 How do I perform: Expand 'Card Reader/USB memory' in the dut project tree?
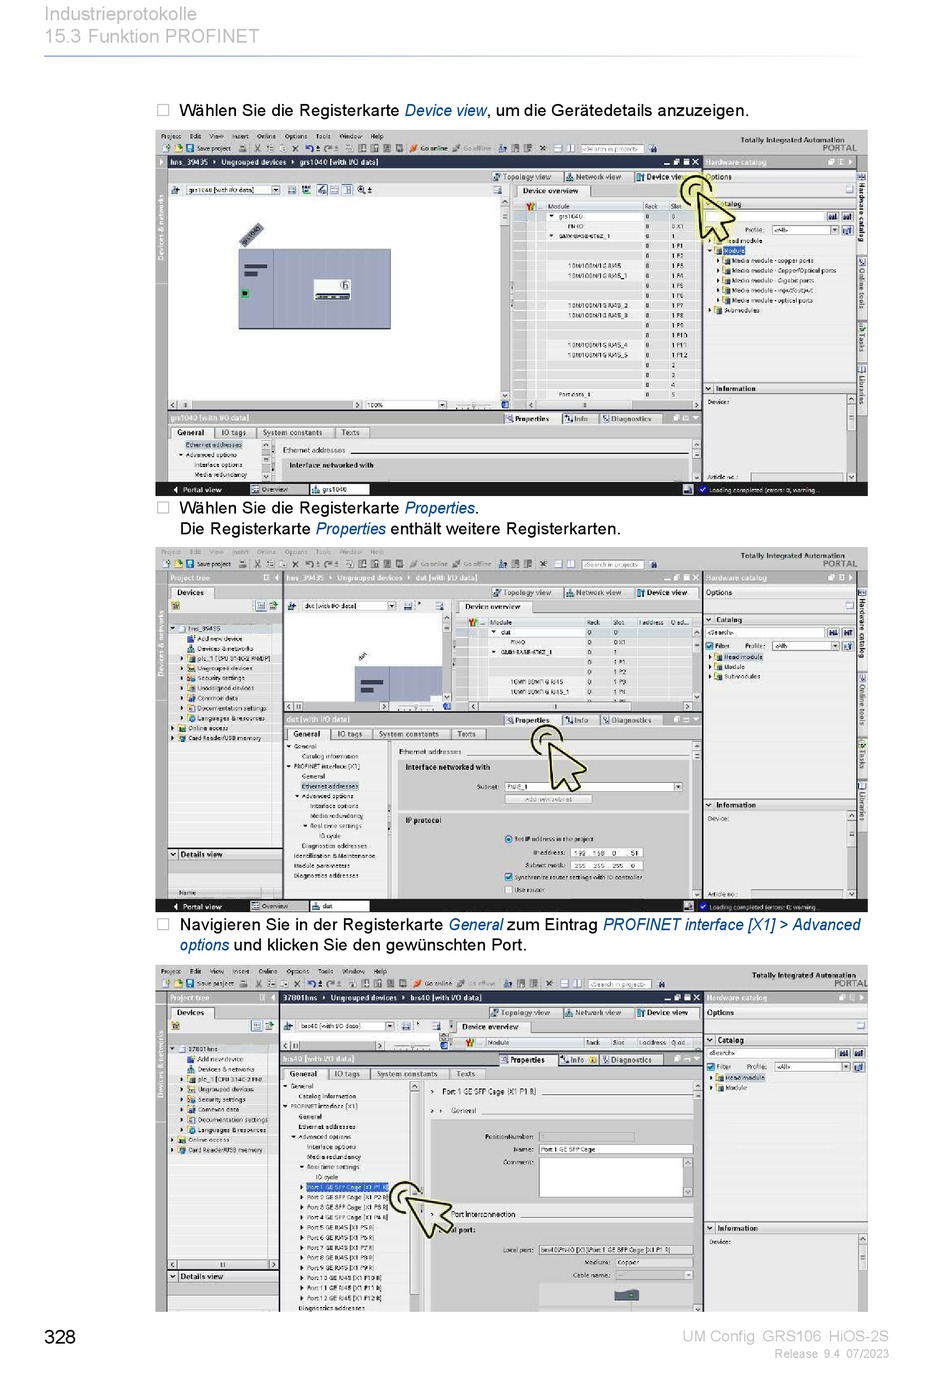[173, 738]
